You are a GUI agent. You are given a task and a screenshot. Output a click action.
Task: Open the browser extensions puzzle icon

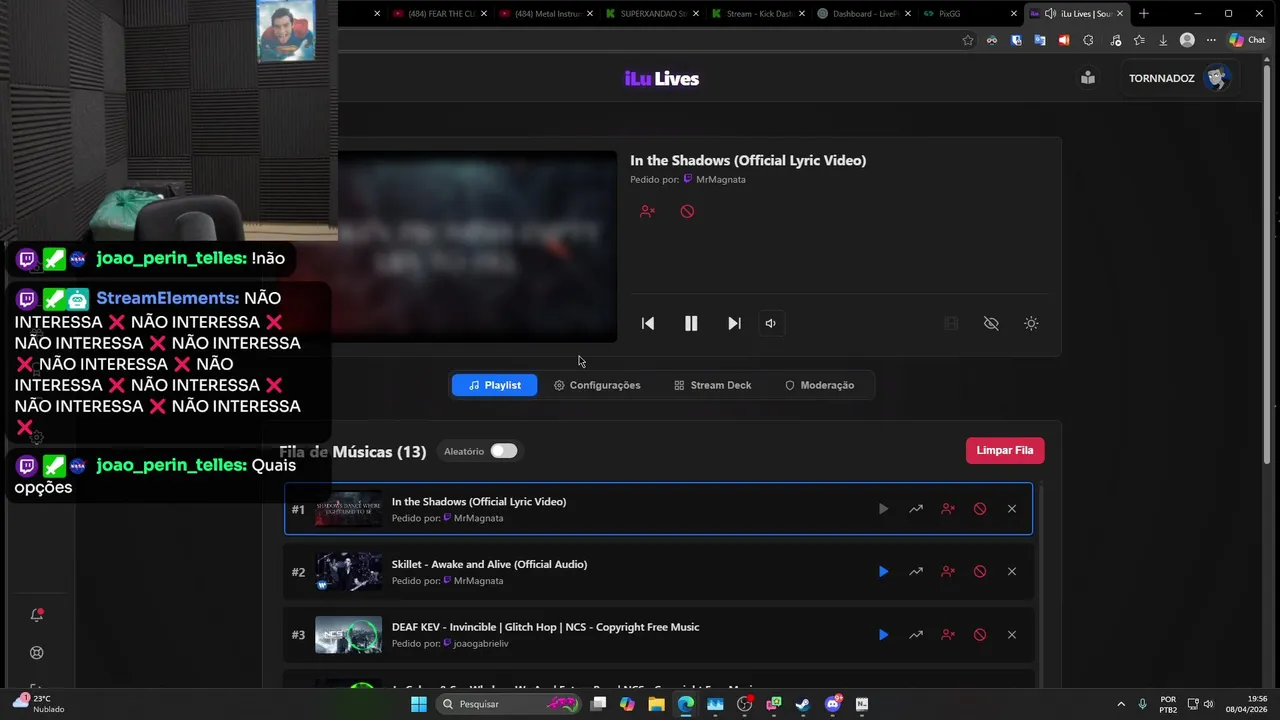point(1088,40)
